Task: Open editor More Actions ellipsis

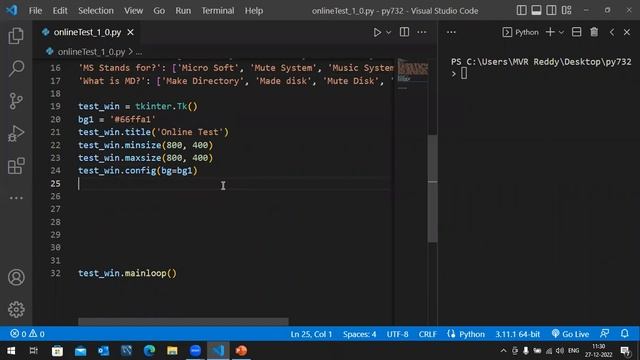Action: tap(422, 32)
